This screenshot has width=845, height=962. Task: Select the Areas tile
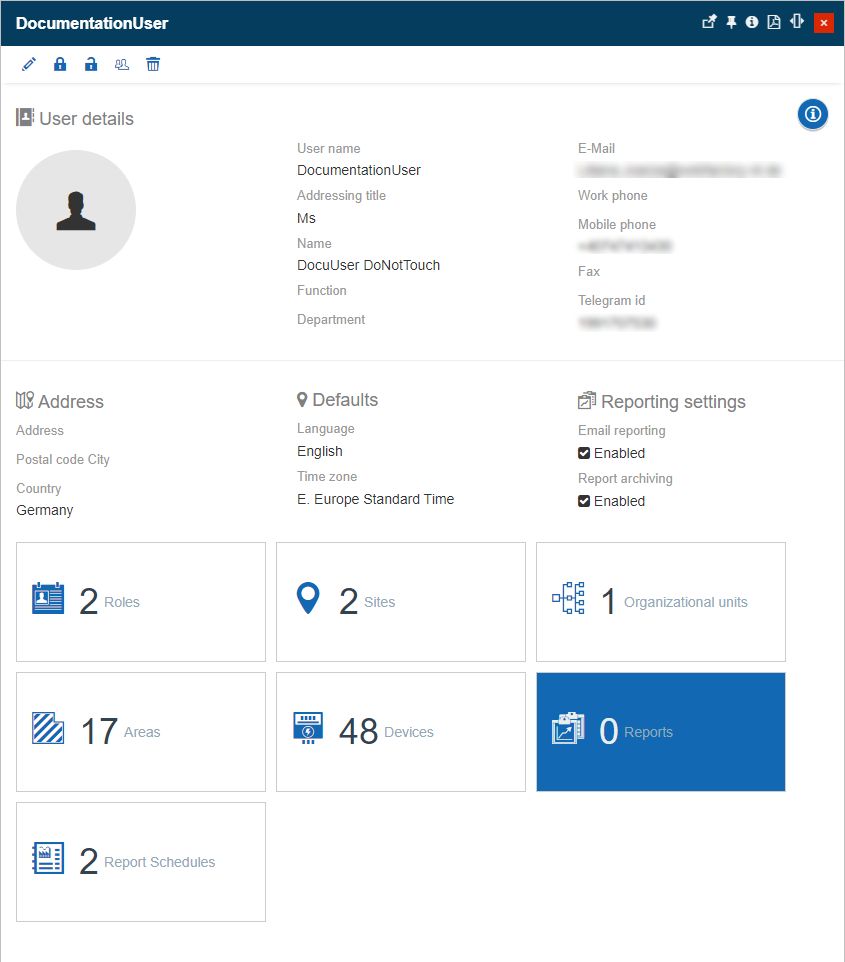pos(141,732)
